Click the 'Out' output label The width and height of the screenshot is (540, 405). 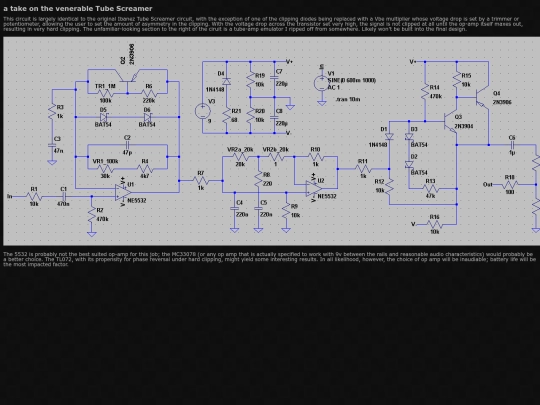[x=487, y=185]
